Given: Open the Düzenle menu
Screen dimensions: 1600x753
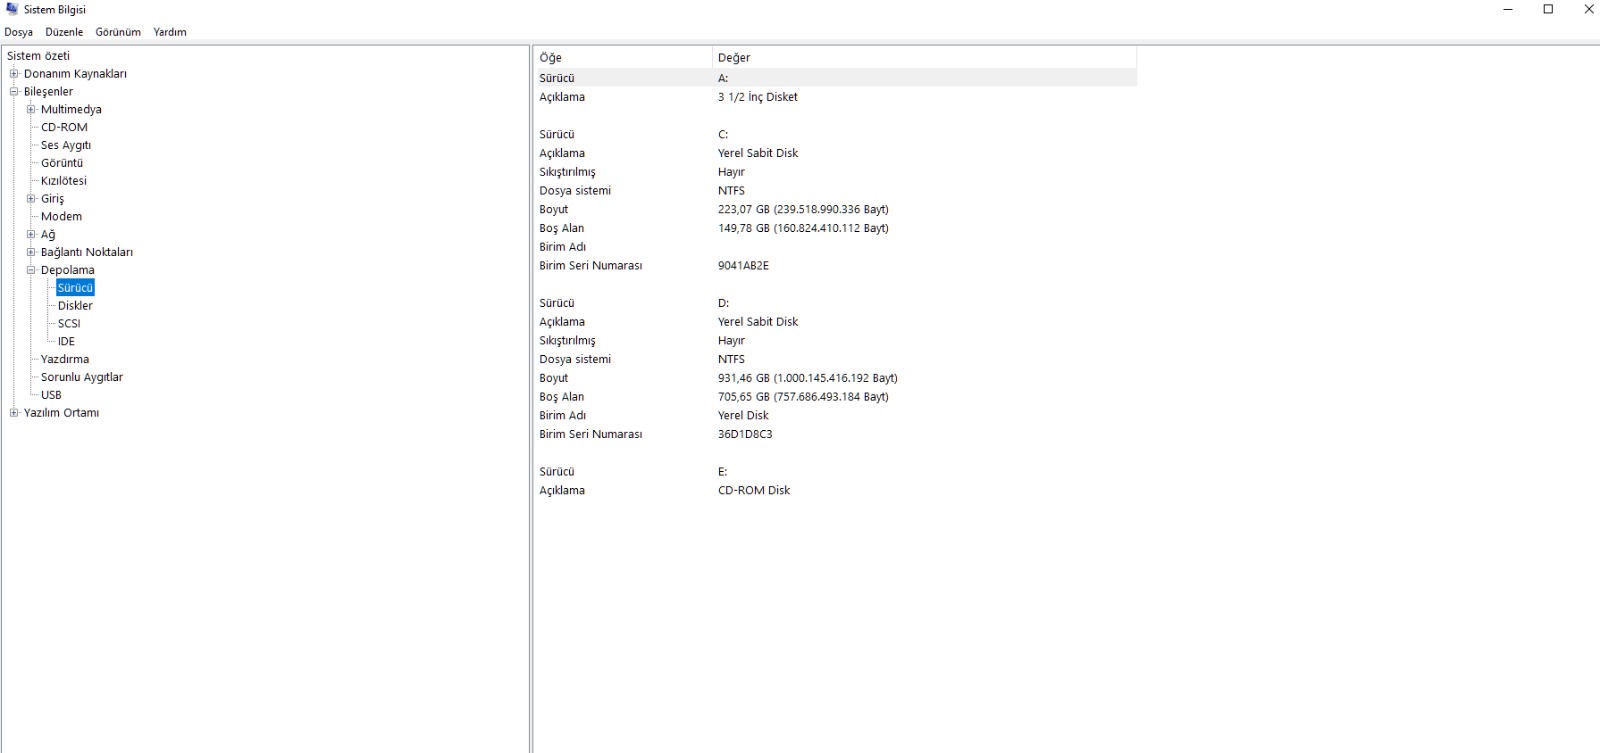Looking at the screenshot, I should tap(64, 32).
